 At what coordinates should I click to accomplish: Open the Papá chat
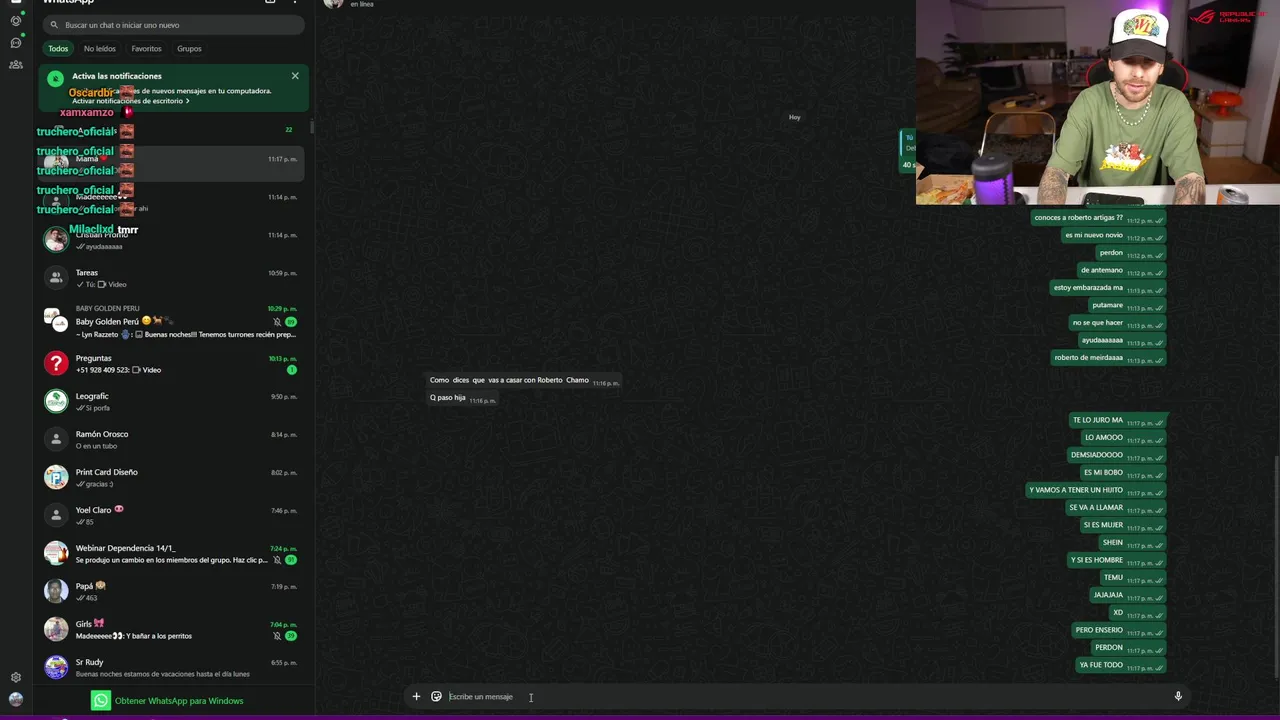pyautogui.click(x=172, y=591)
